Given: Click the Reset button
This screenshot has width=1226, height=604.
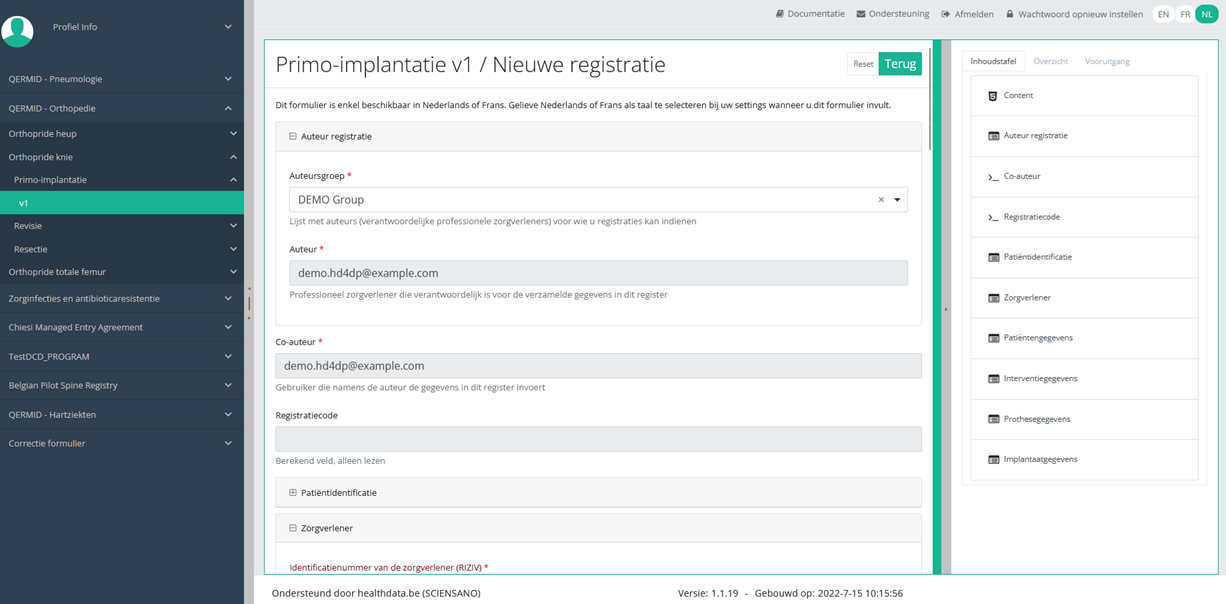Looking at the screenshot, I should [863, 64].
